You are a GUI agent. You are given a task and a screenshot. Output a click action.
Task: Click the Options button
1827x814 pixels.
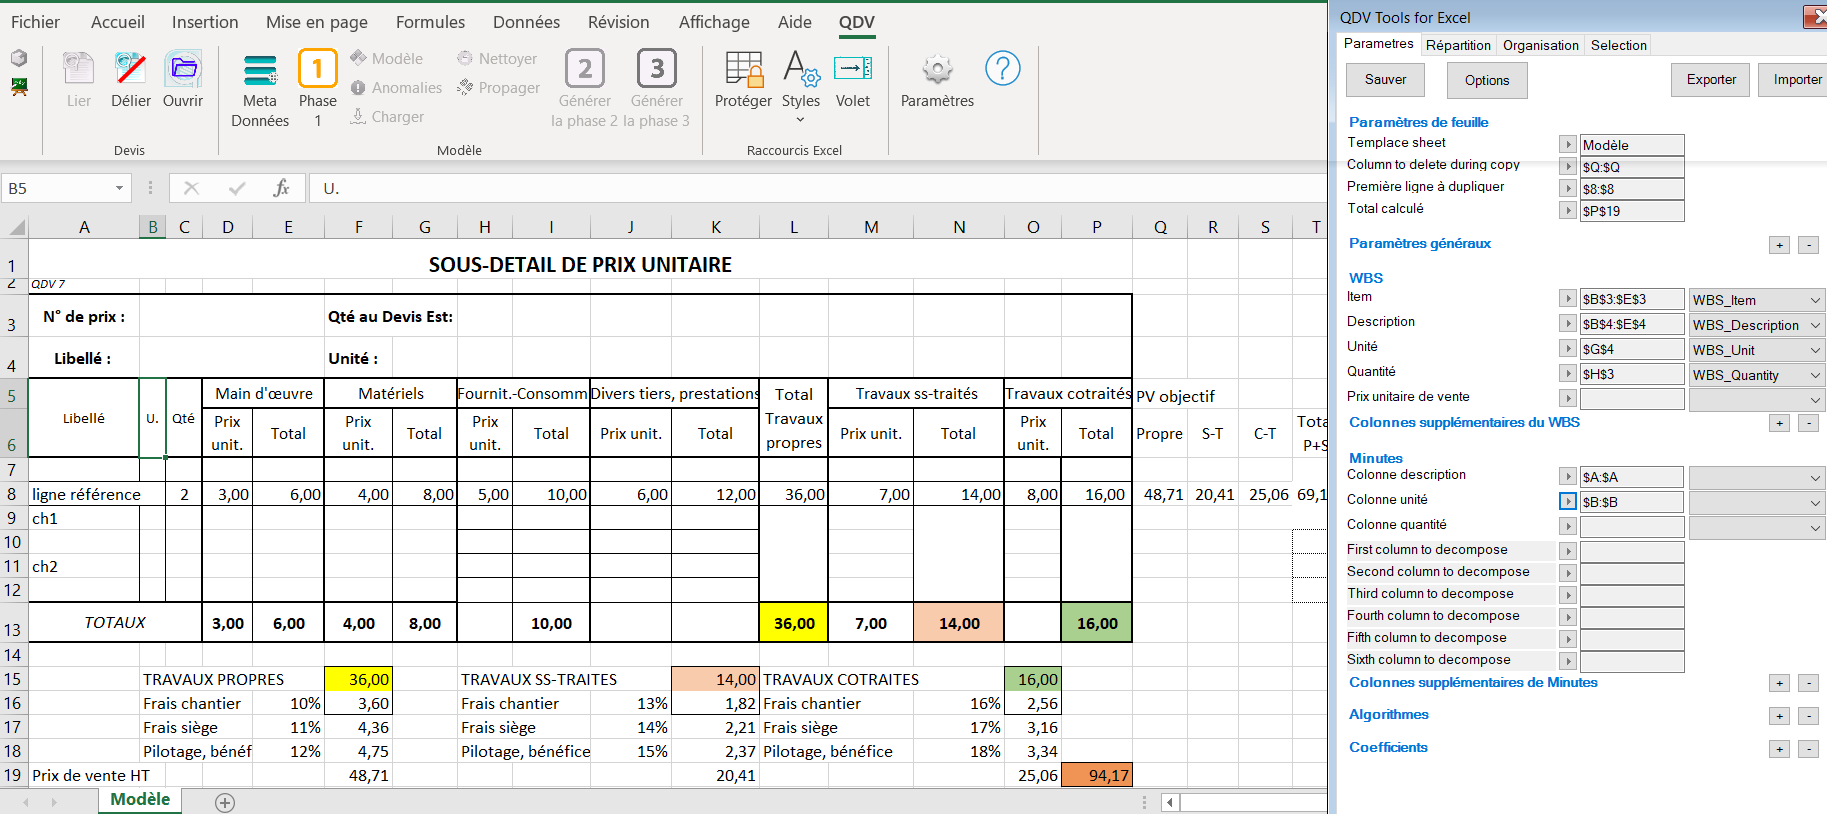tap(1487, 80)
